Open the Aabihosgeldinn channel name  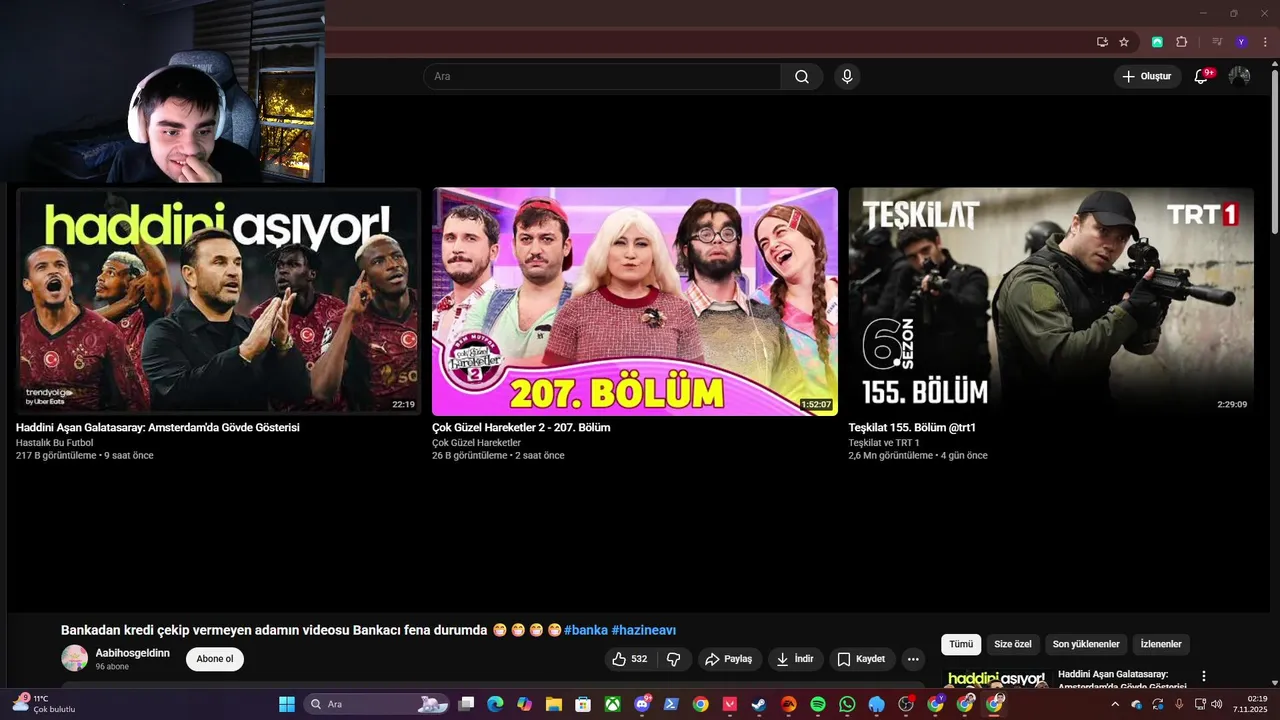coord(133,653)
